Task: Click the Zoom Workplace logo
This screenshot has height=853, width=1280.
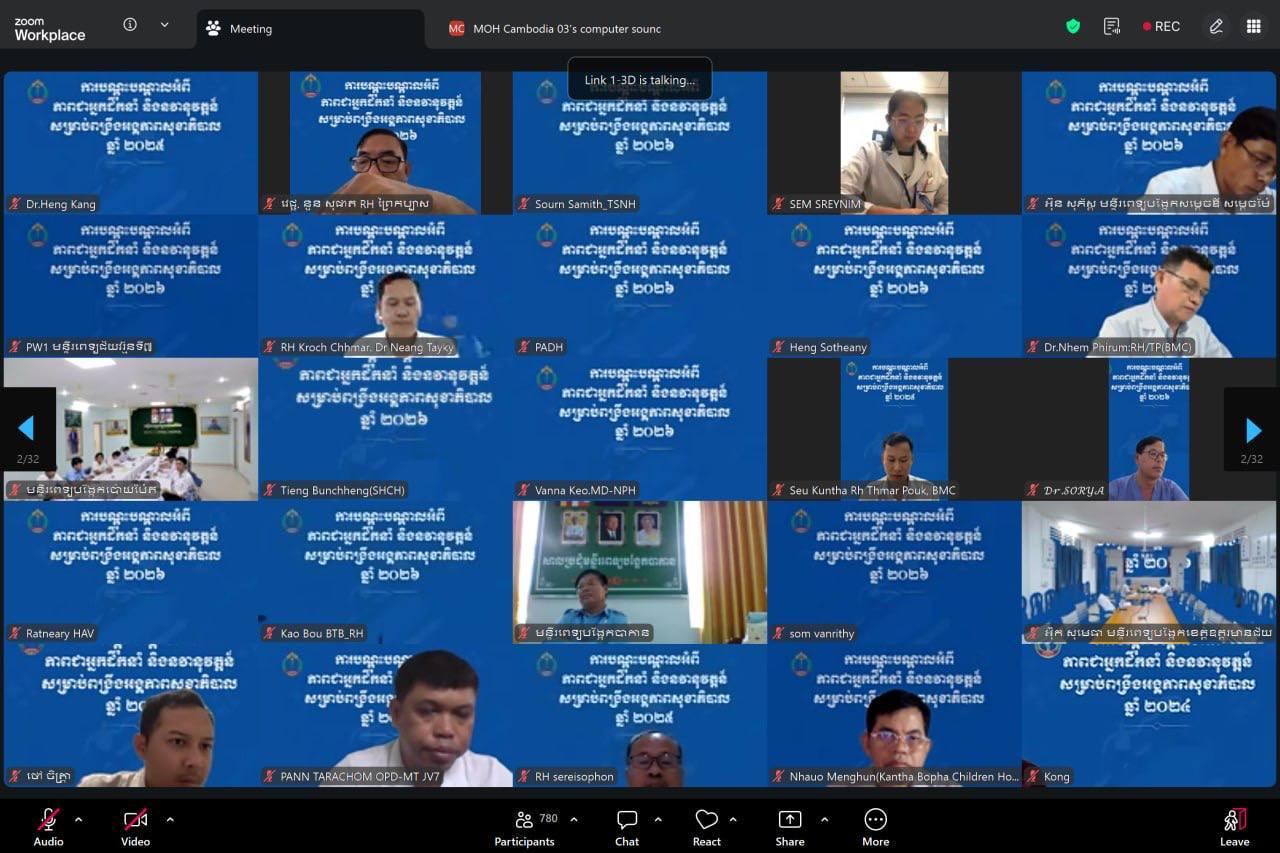Action: coord(50,29)
